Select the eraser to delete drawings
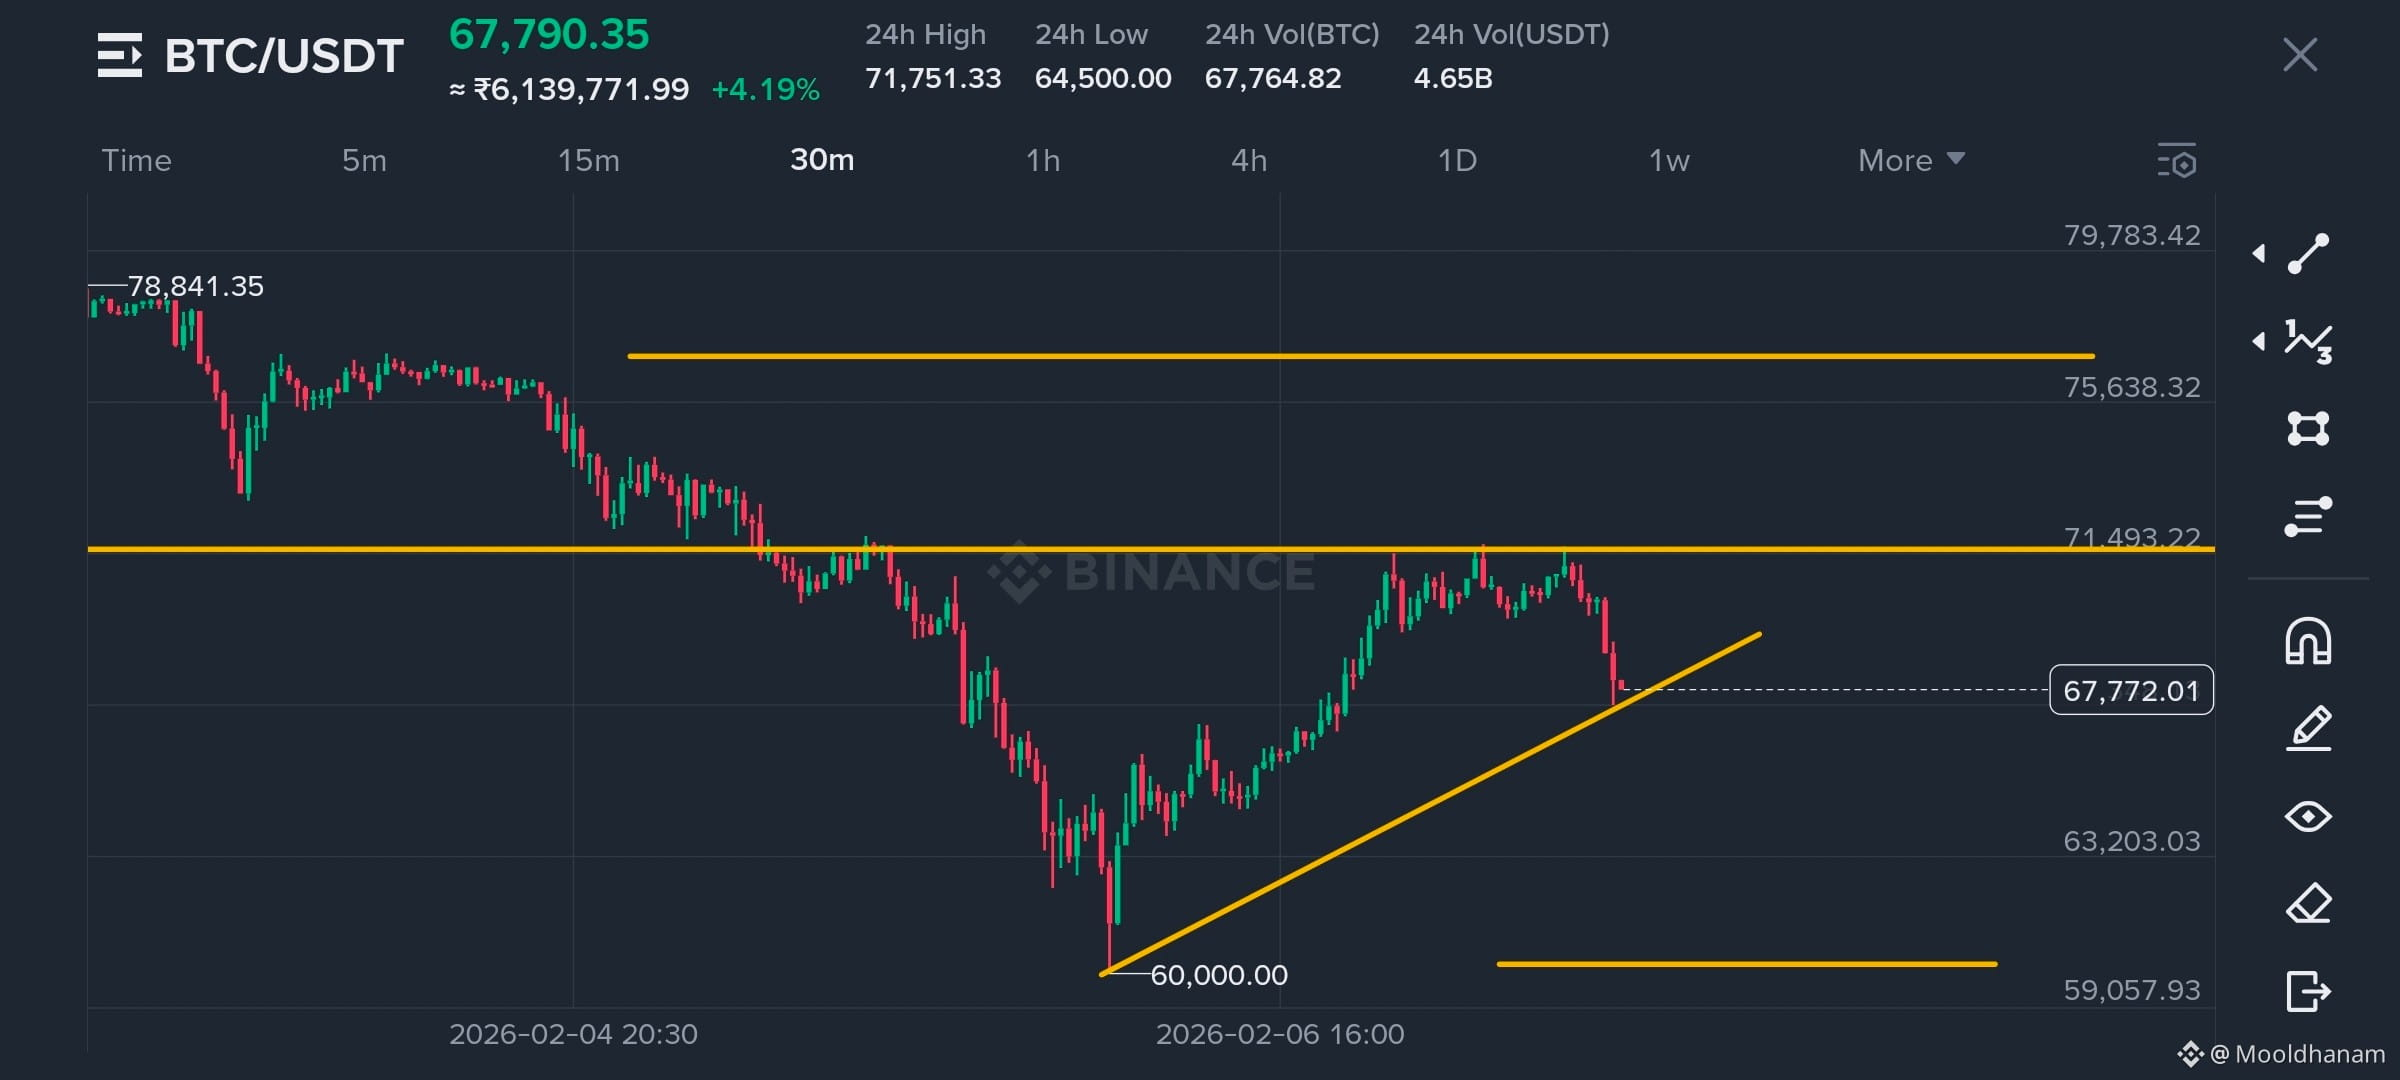This screenshot has width=2400, height=1080. coord(2308,904)
